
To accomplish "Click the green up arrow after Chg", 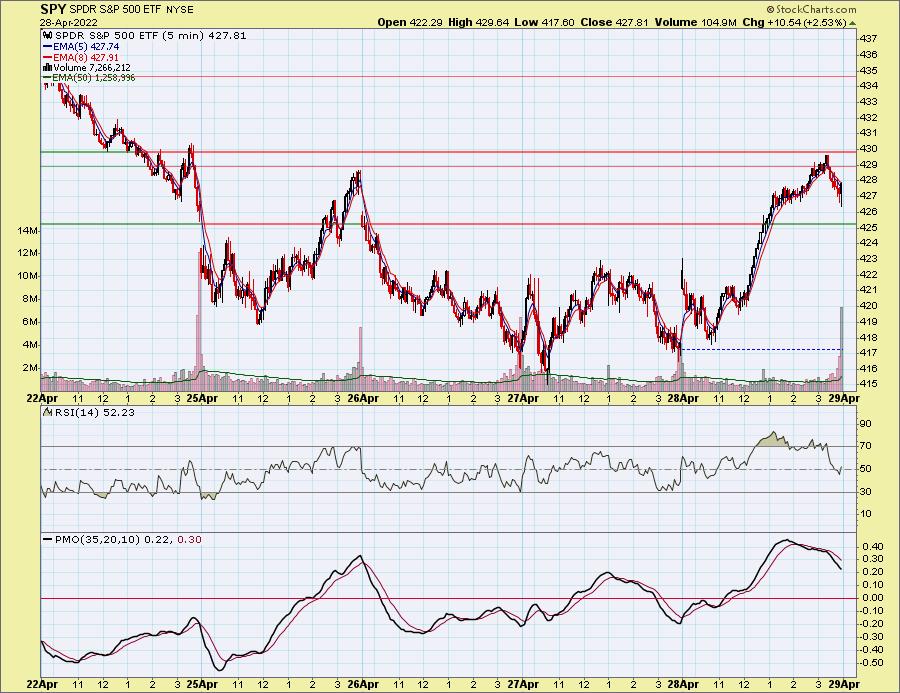I will point(852,23).
